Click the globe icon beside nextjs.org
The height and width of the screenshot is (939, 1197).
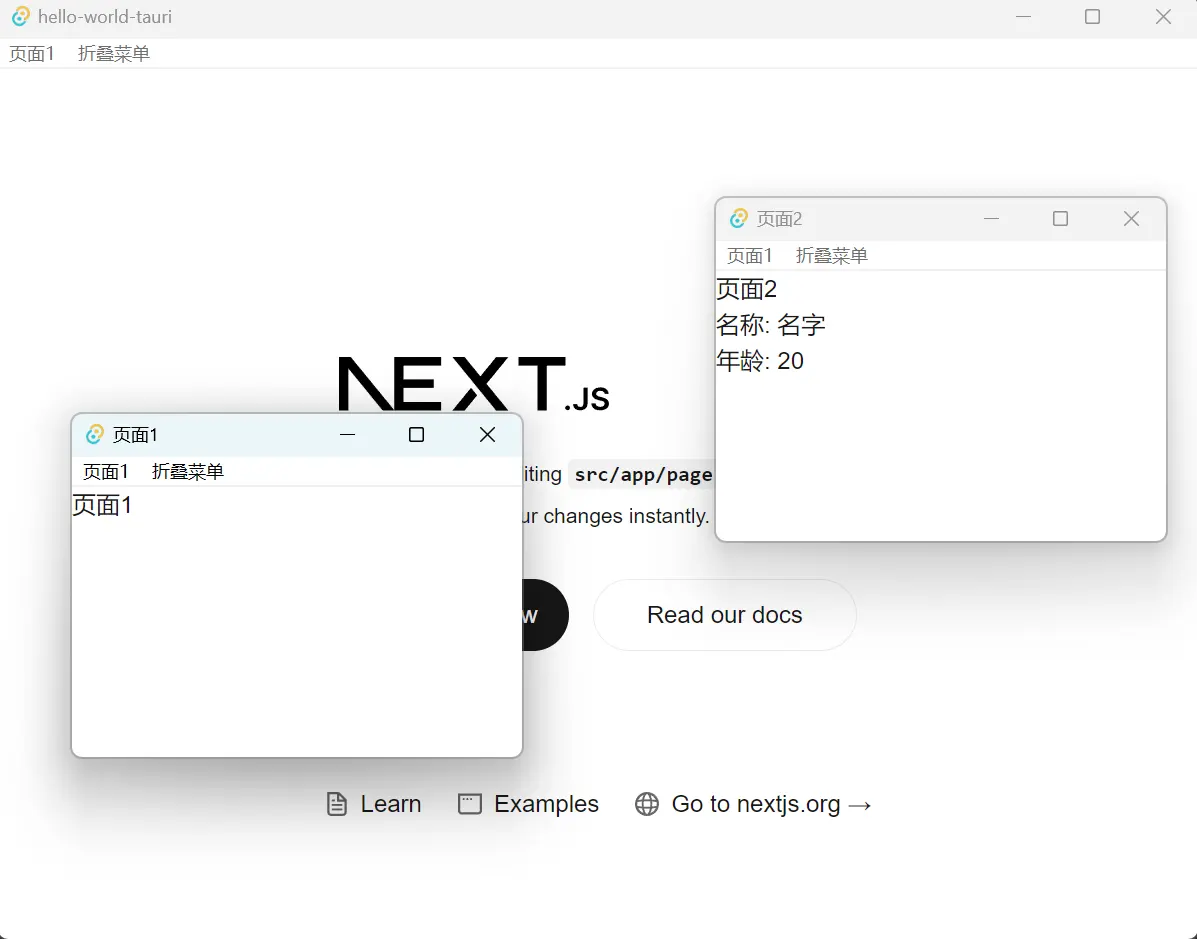[647, 804]
